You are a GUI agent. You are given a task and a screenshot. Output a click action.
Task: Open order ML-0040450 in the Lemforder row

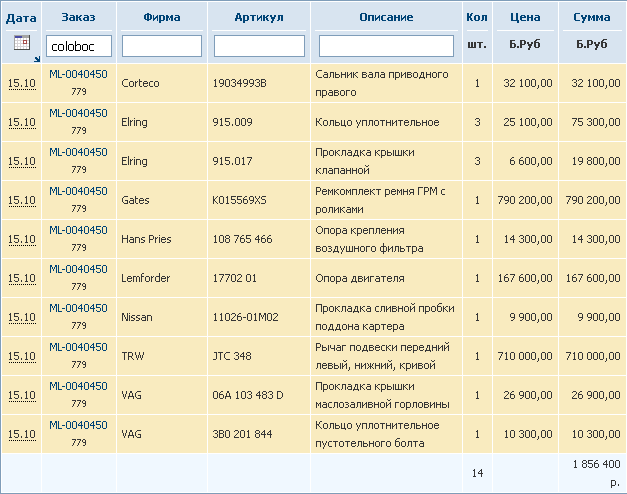pos(78,269)
